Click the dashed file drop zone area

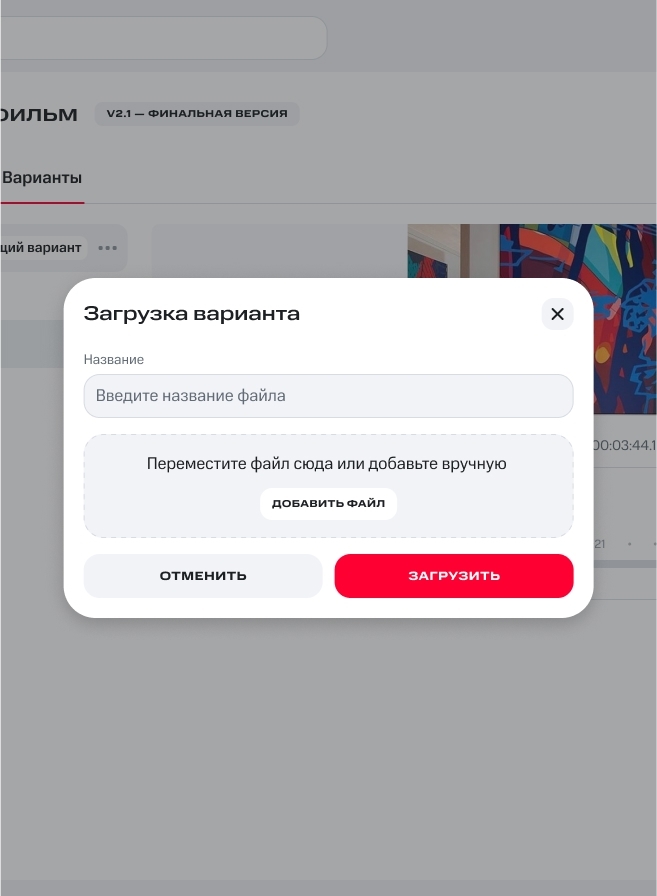(328, 486)
